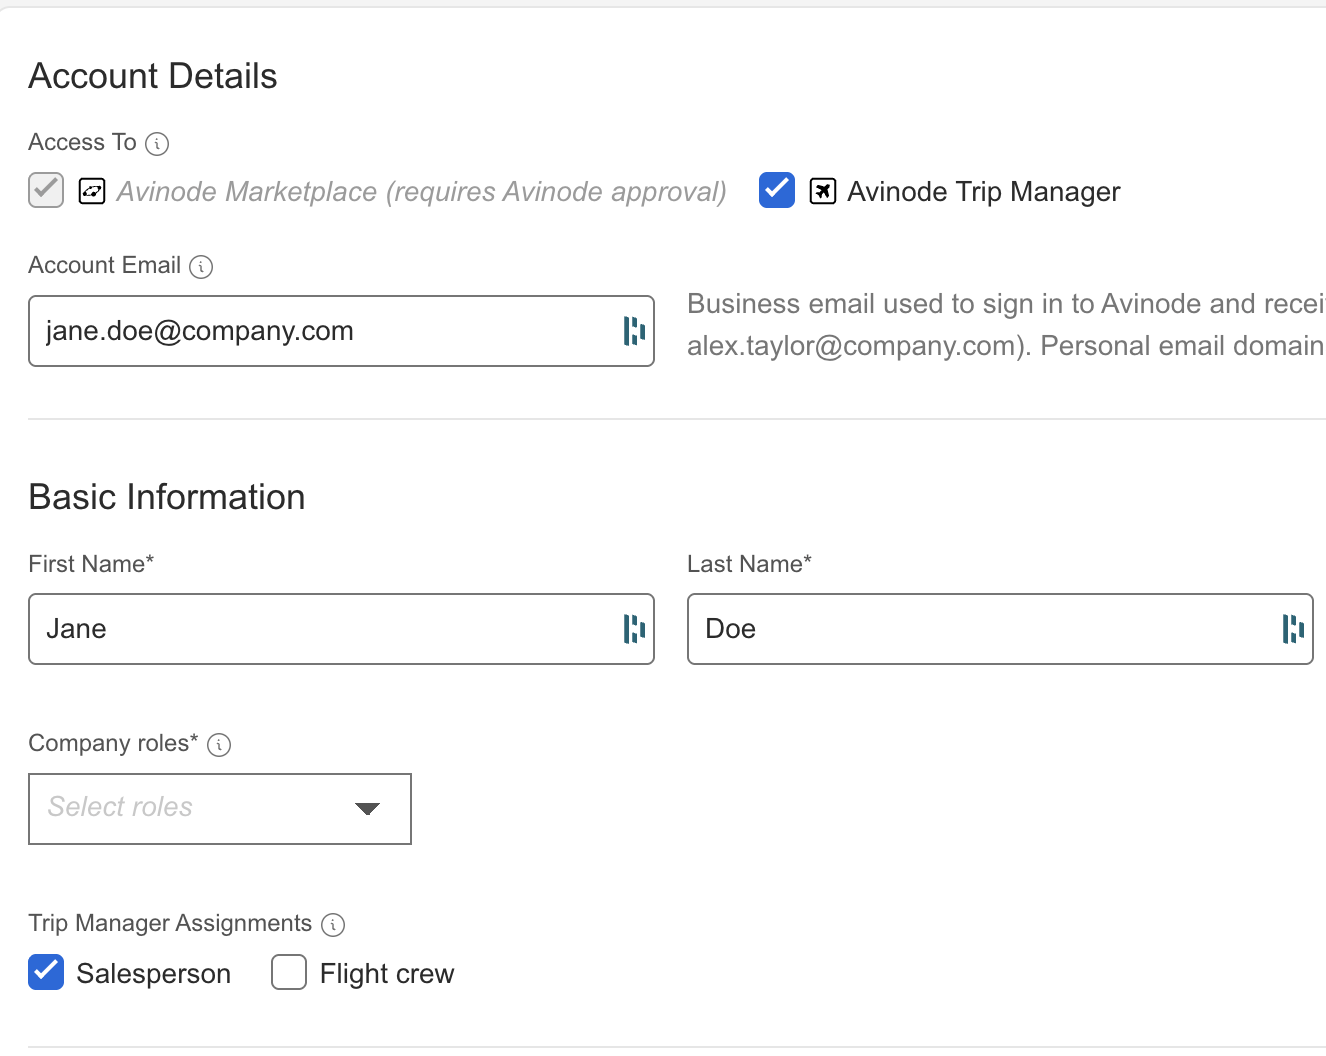Click the Avinode Marketplace logo icon
1326x1056 pixels.
tap(92, 191)
